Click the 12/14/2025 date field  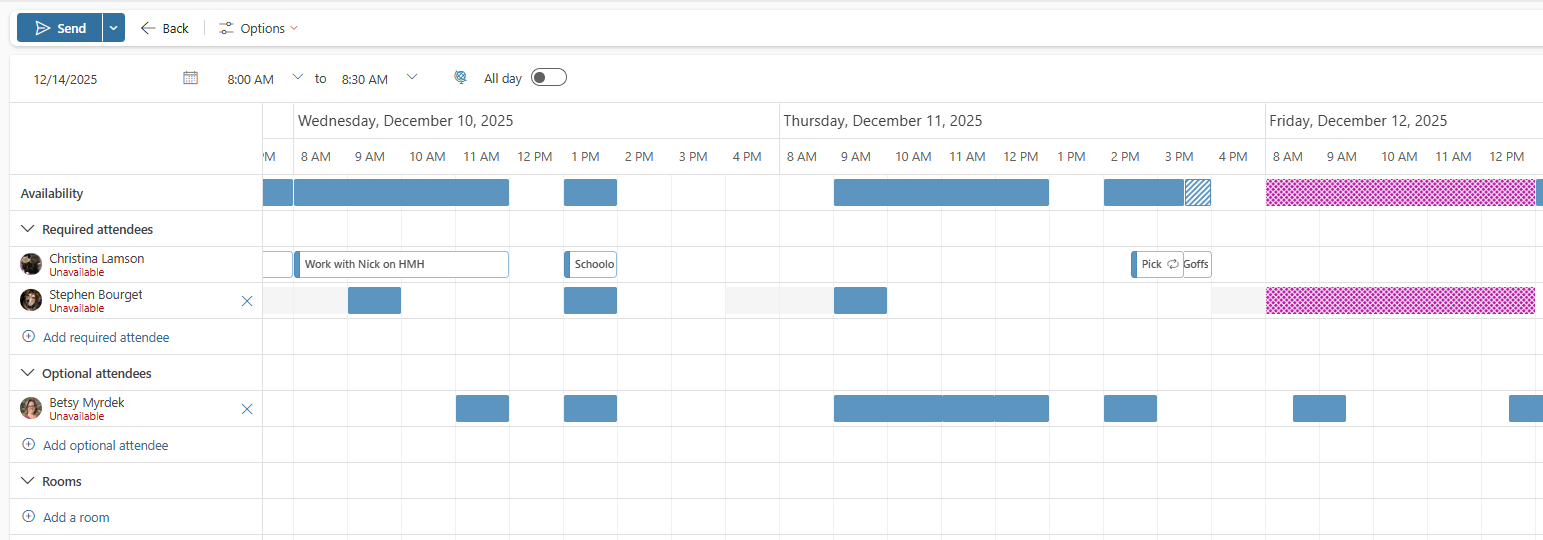pos(66,79)
